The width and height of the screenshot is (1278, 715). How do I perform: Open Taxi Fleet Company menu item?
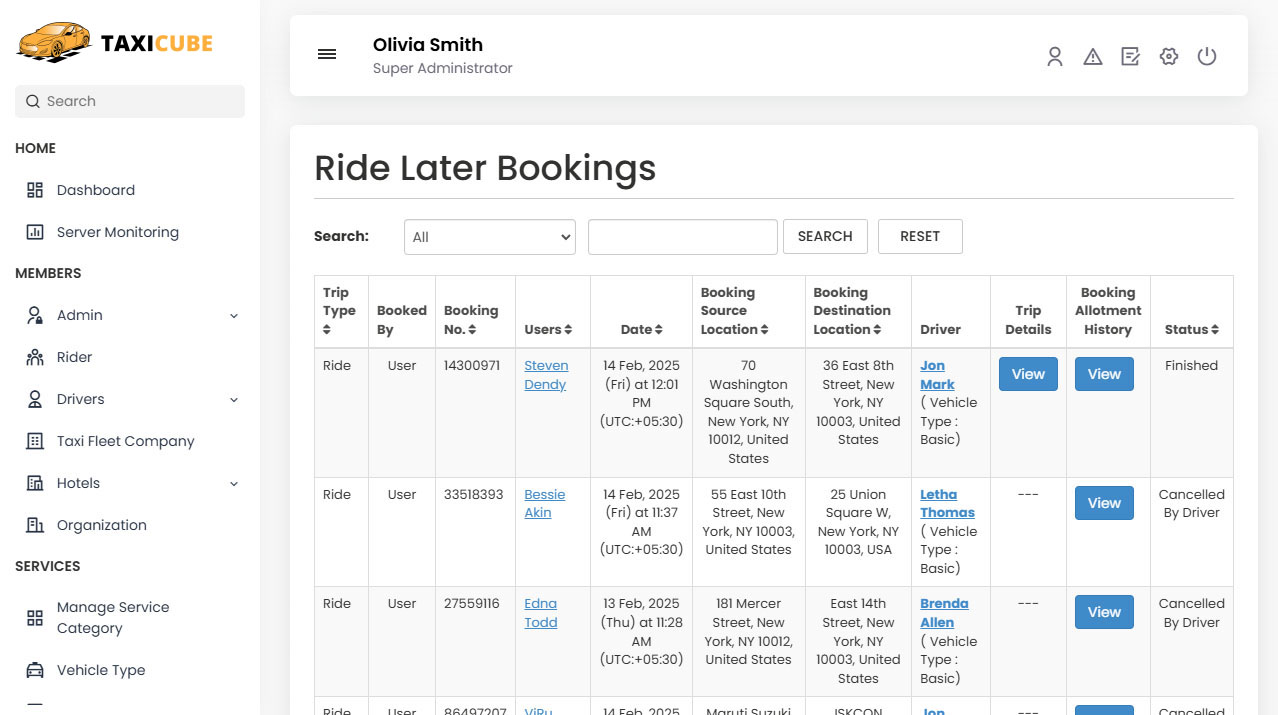pyautogui.click(x=125, y=441)
